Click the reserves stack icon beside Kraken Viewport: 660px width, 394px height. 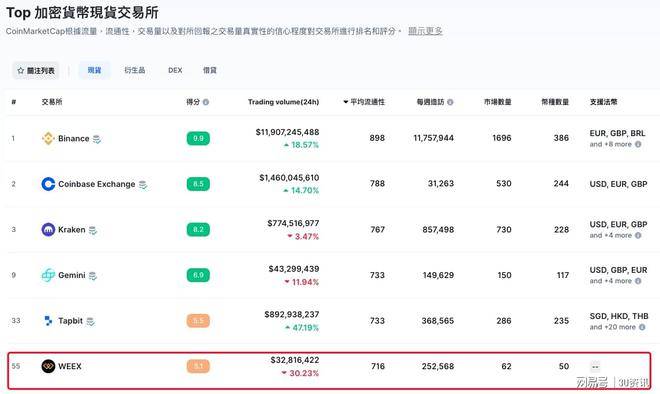click(93, 230)
